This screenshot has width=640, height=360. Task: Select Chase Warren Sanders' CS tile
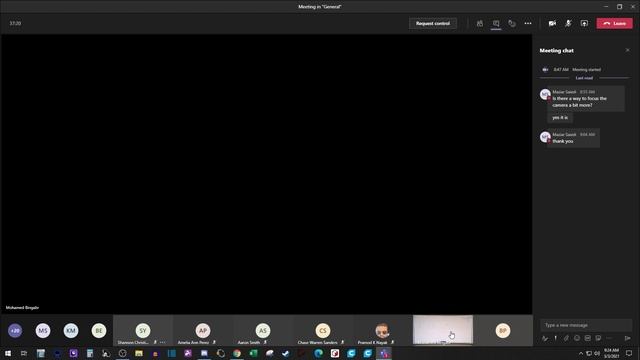point(323,330)
